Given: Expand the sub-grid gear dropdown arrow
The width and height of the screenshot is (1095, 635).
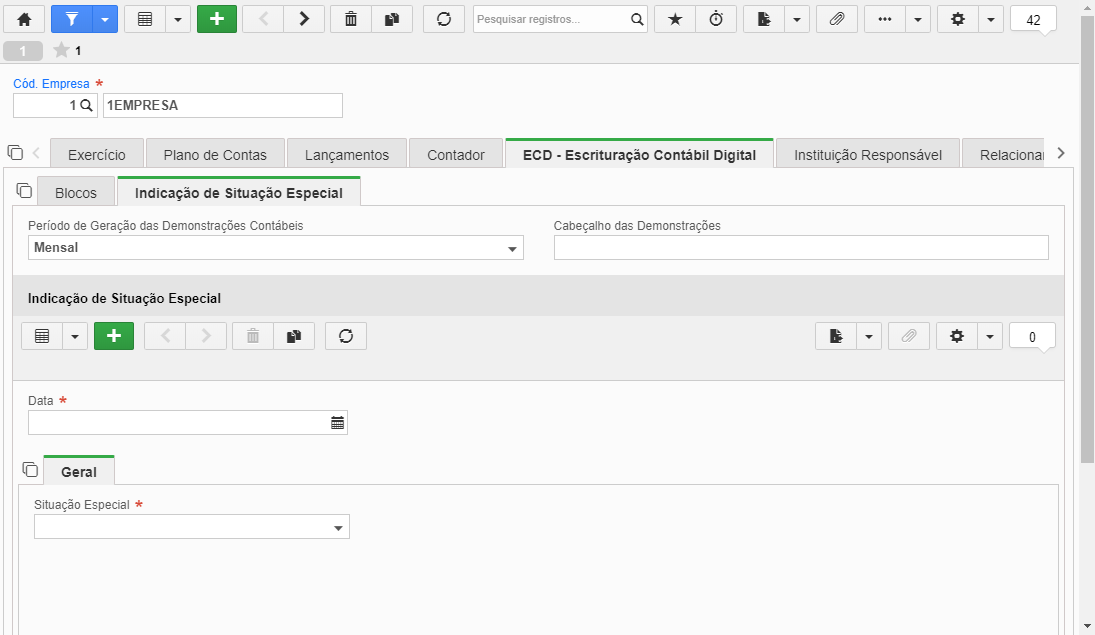Looking at the screenshot, I should (990, 336).
